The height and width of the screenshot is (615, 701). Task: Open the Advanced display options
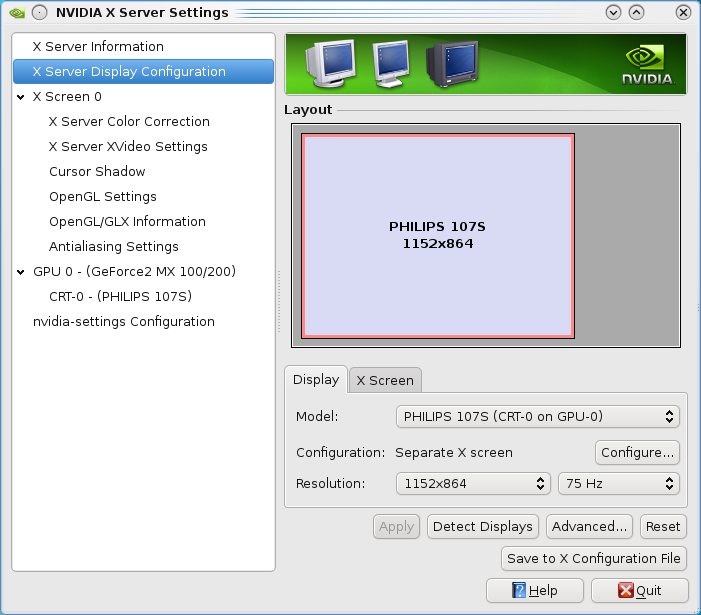[x=590, y=526]
